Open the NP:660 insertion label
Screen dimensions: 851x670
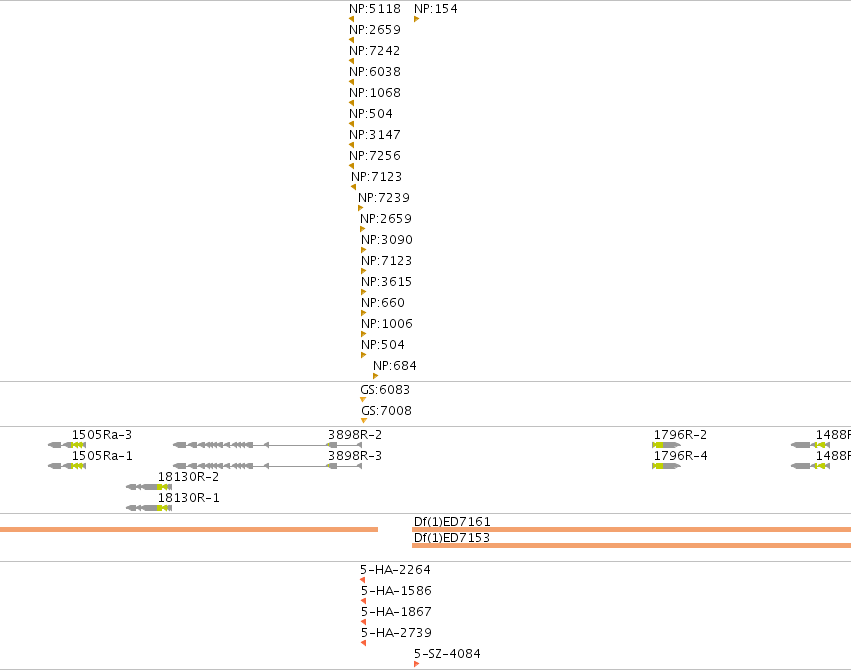pos(383,303)
